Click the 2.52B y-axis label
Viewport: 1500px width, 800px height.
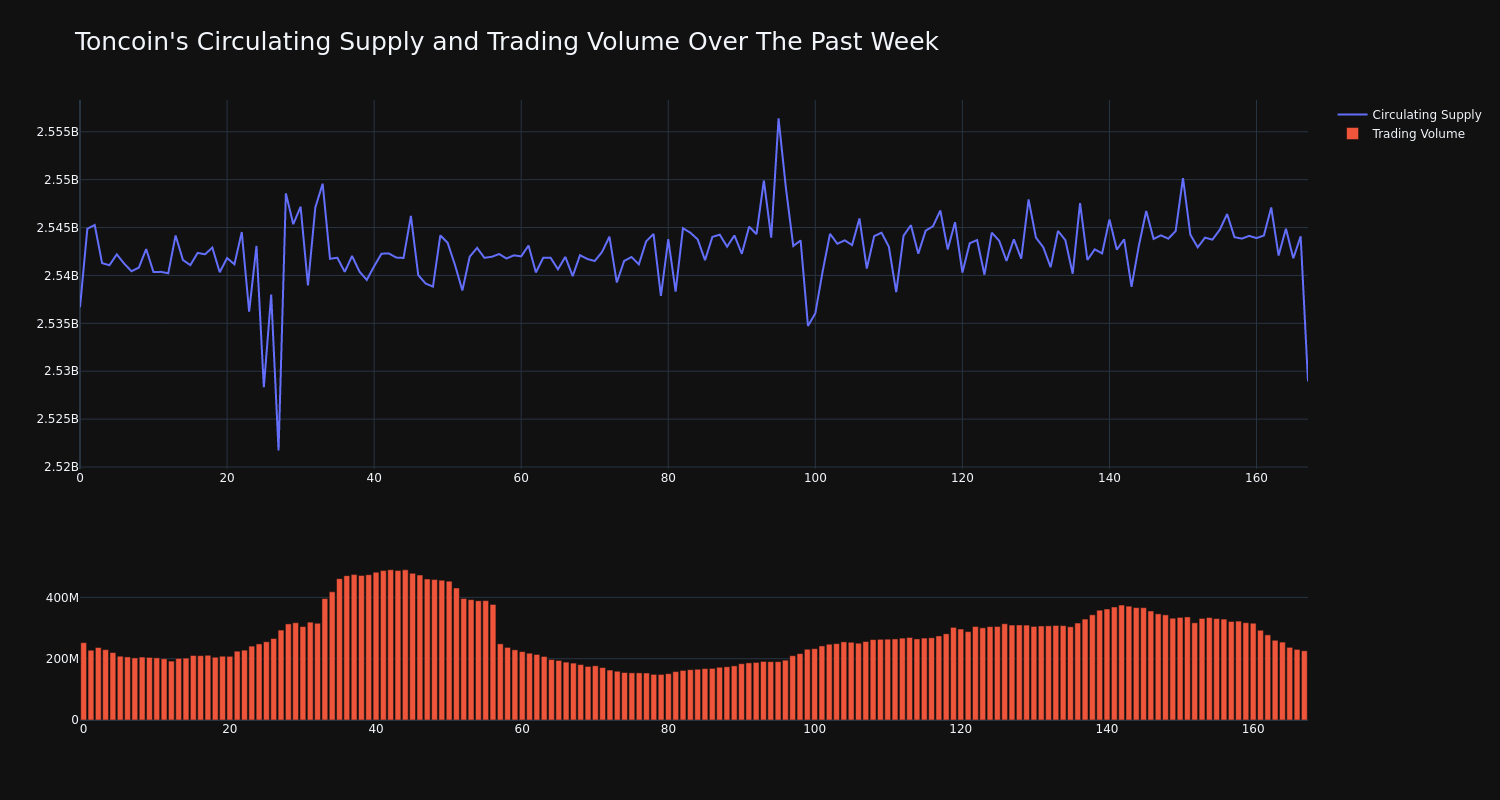coord(61,467)
